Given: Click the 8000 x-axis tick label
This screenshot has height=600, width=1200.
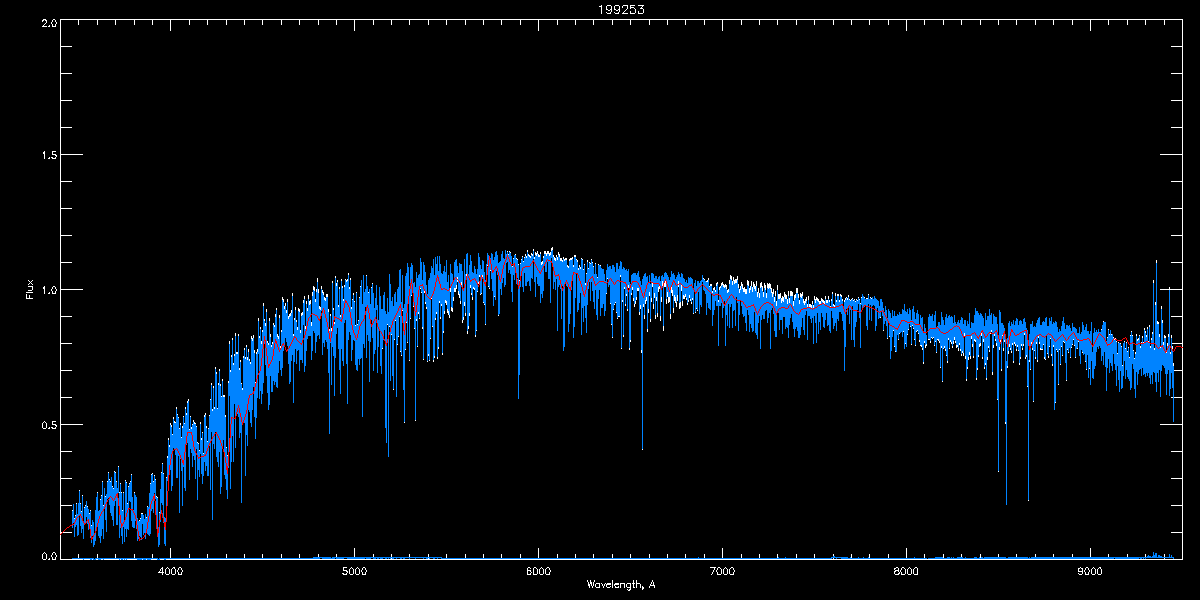Looking at the screenshot, I should click(x=906, y=572).
